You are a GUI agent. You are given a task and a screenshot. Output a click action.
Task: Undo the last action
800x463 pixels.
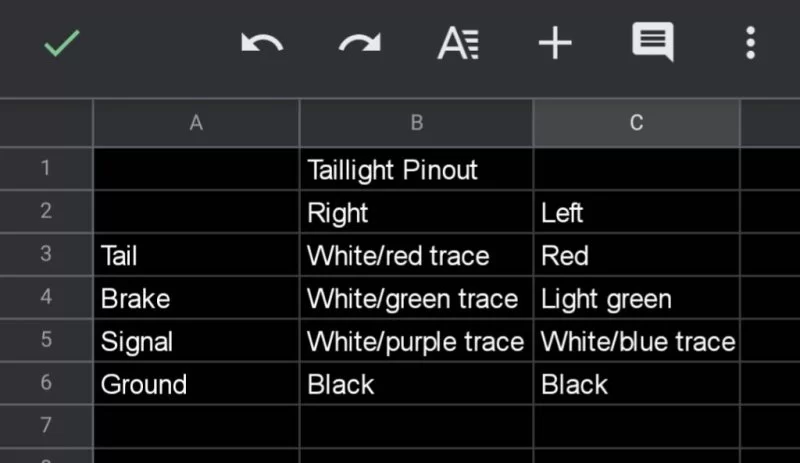tap(262, 44)
